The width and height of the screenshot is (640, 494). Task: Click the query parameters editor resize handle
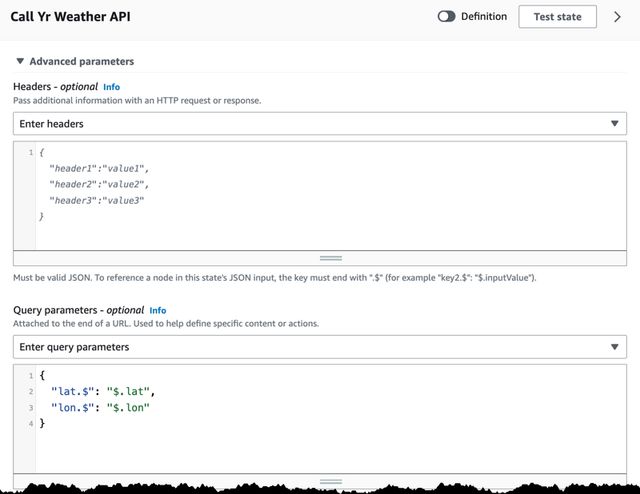[331, 481]
